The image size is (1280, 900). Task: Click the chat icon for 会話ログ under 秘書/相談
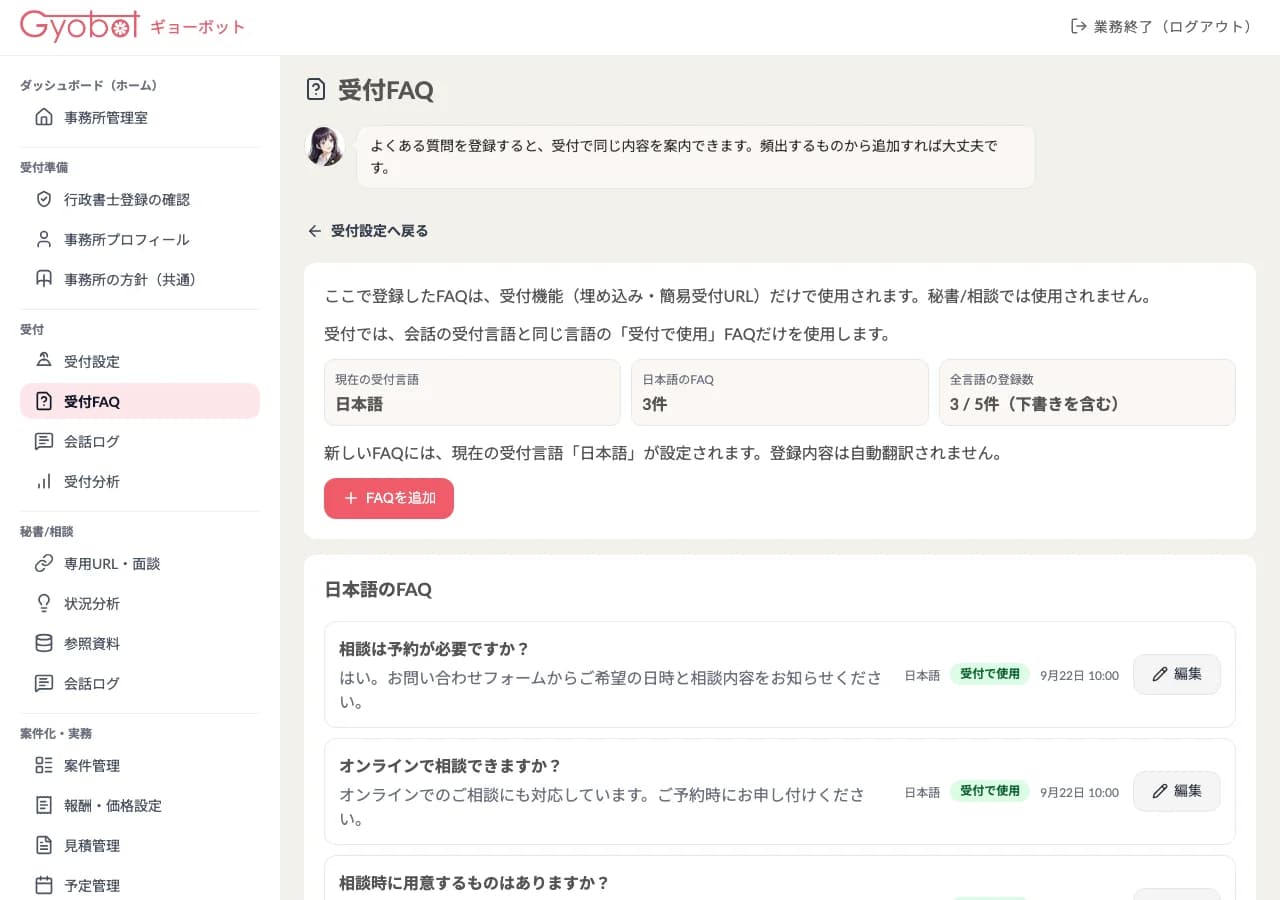click(x=44, y=683)
